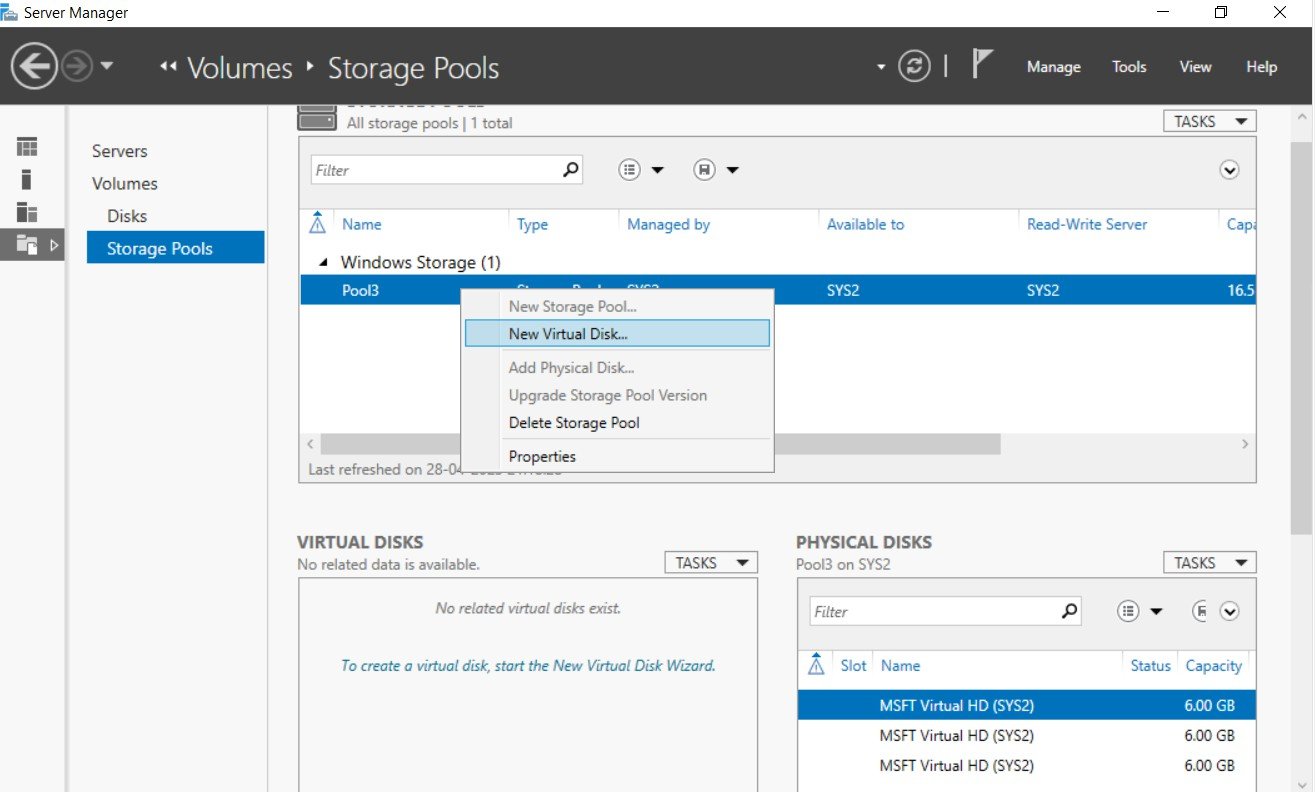
Task: Go back with the back arrow button
Action: (x=34, y=67)
